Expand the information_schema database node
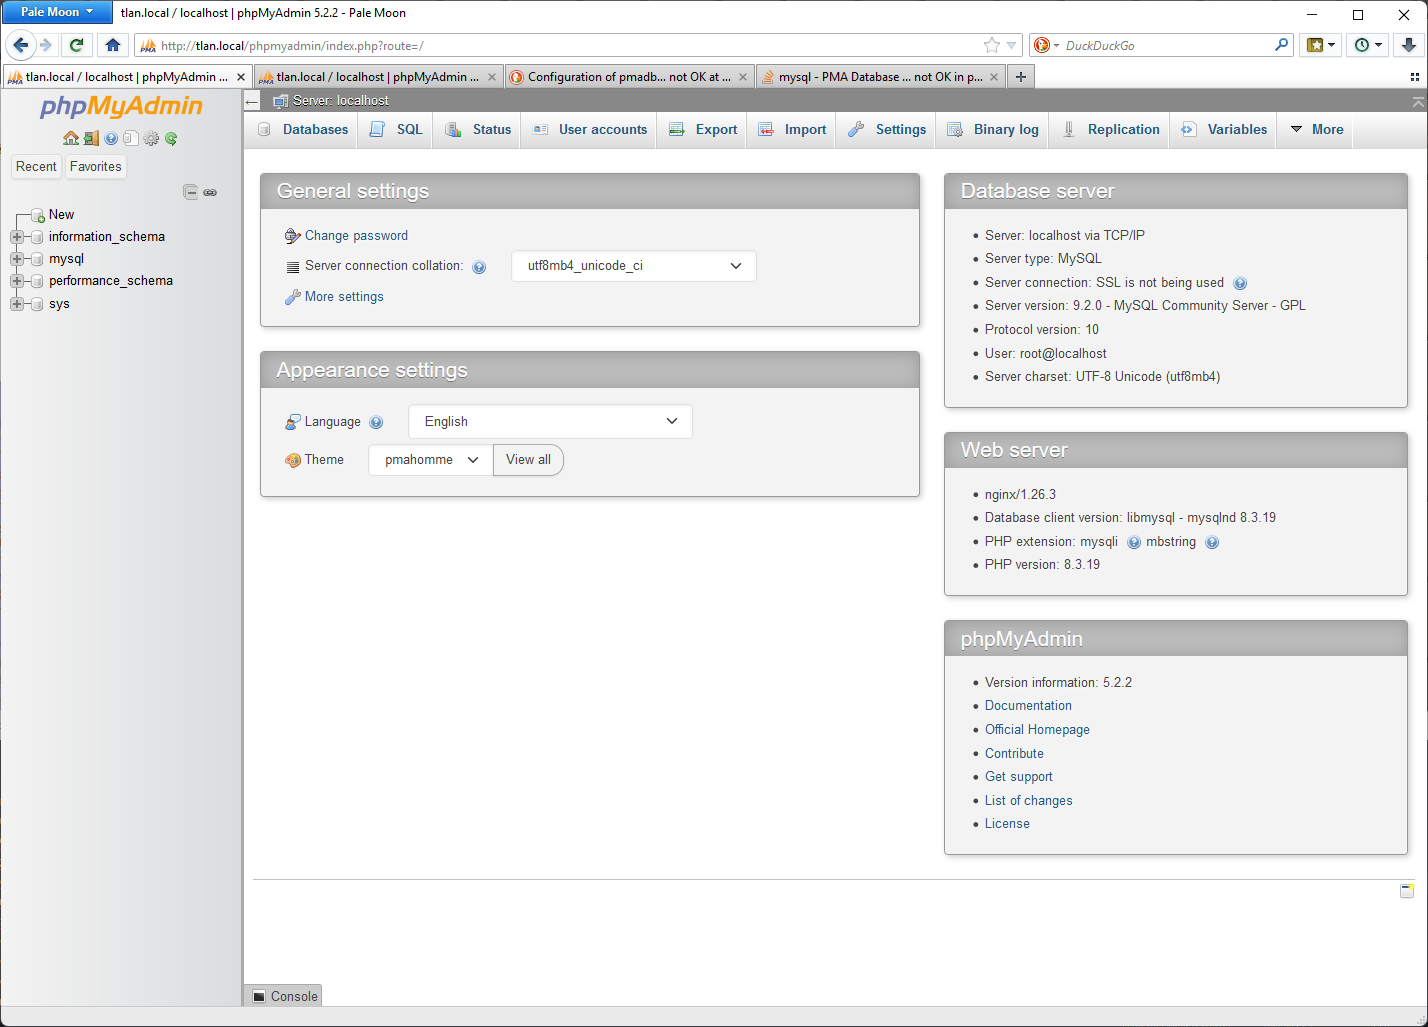 click(x=17, y=237)
